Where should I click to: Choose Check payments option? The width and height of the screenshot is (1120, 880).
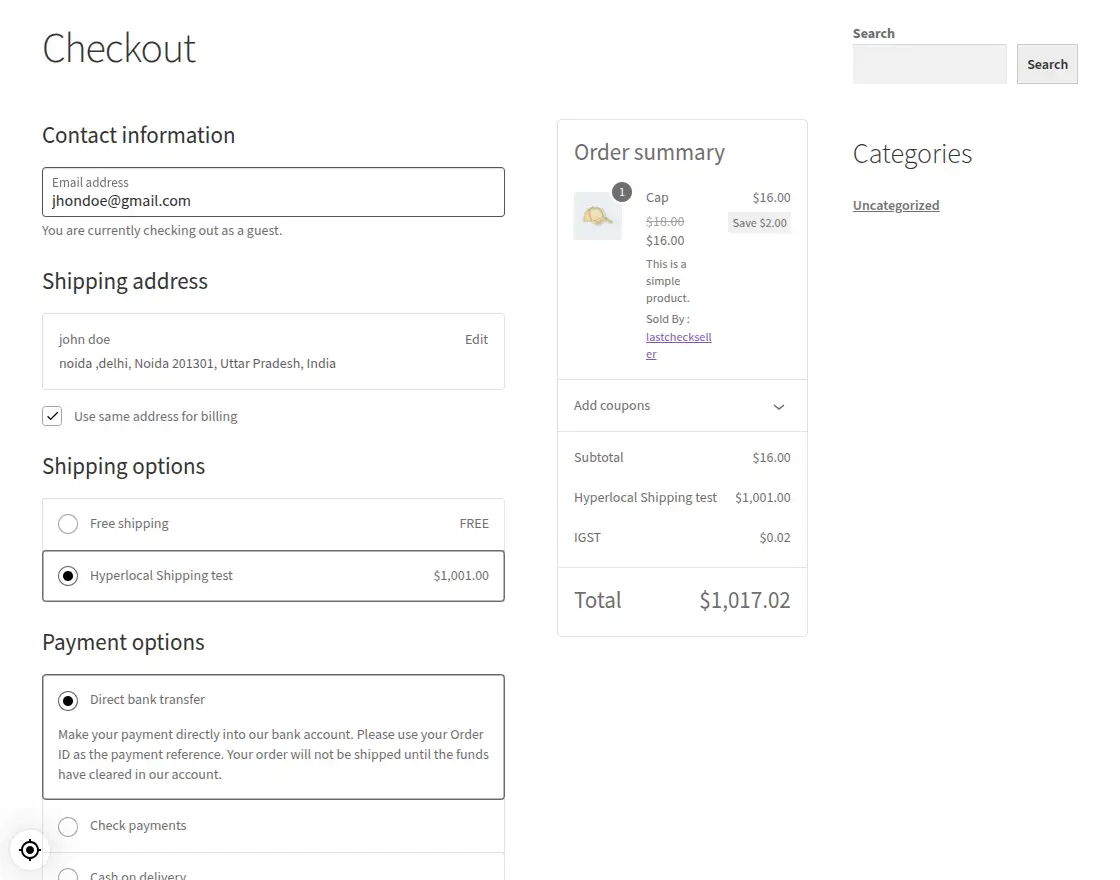tap(68, 826)
